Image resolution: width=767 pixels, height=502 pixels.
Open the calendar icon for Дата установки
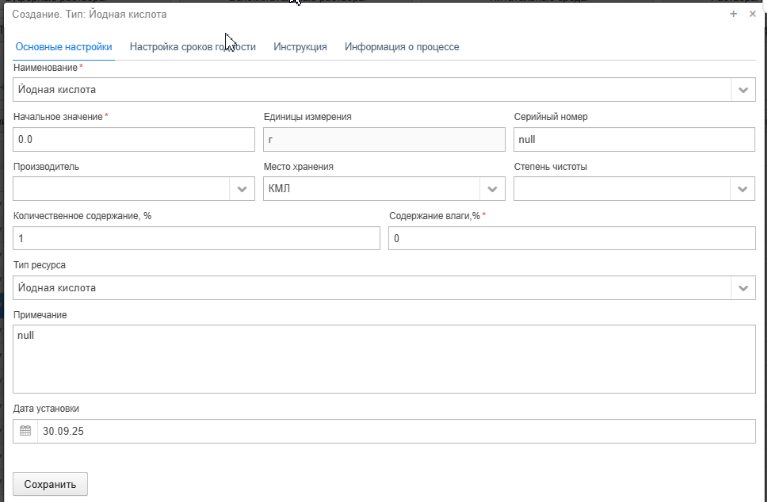[25, 431]
